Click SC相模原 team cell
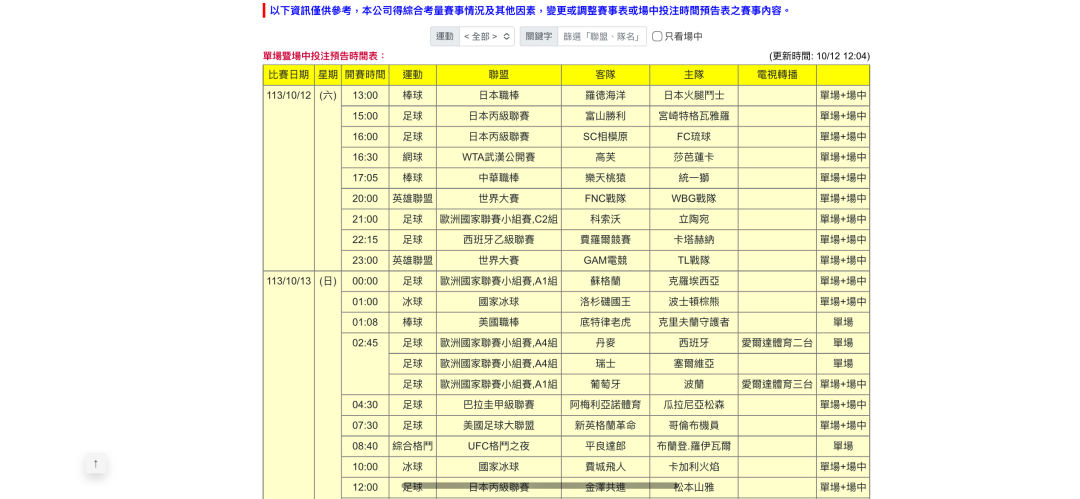This screenshot has width=1080, height=499. point(605,136)
